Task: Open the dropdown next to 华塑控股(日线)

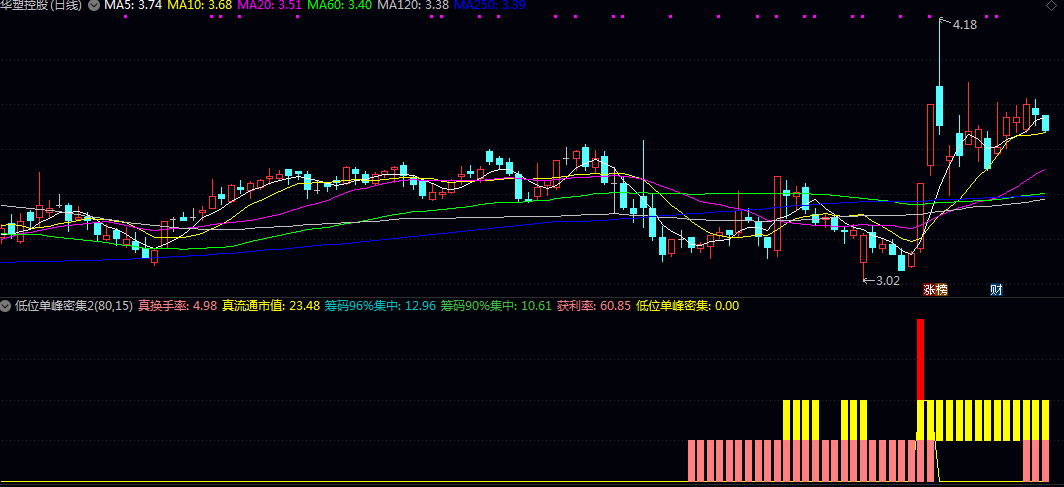Action: pyautogui.click(x=94, y=5)
